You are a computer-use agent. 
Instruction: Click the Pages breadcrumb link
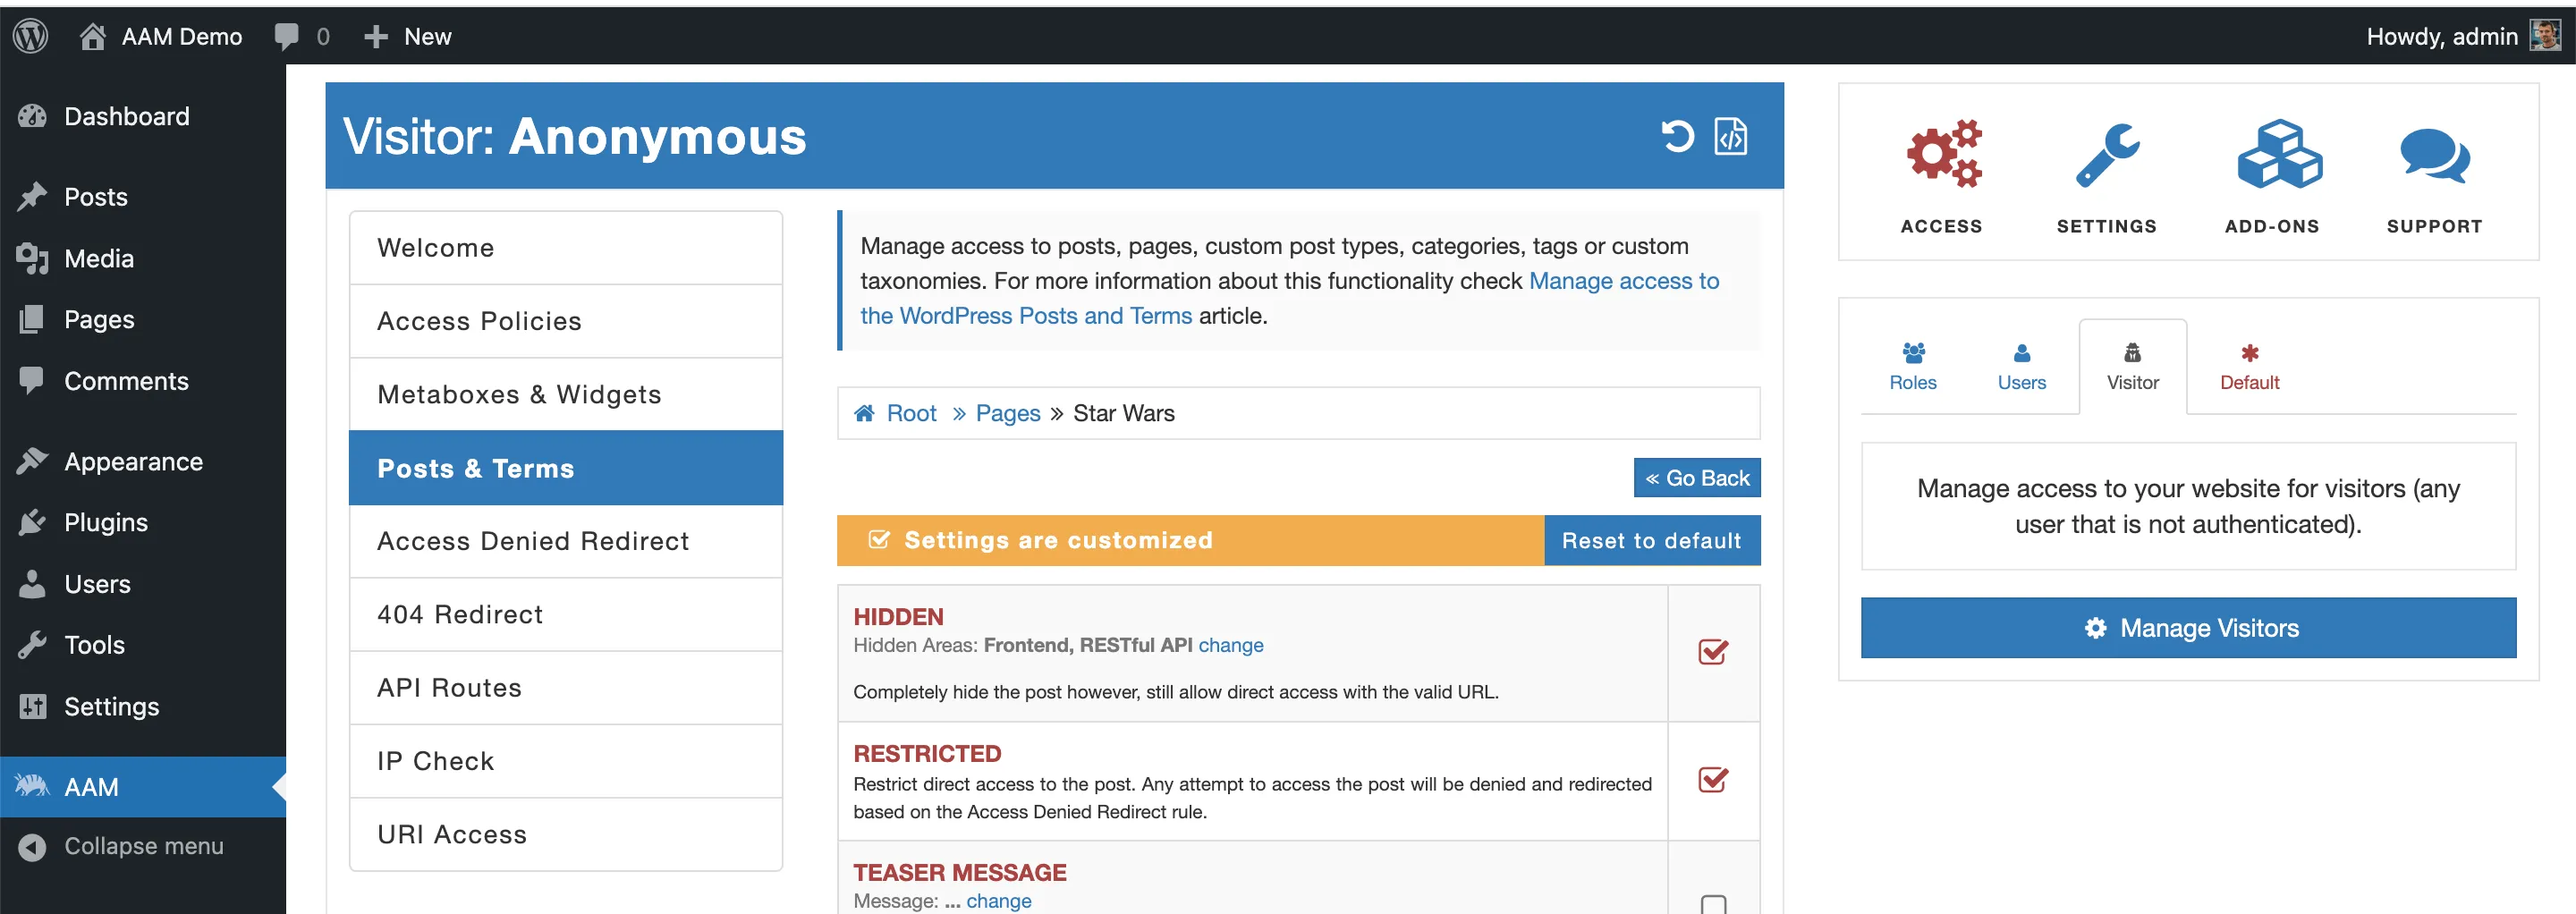1008,413
